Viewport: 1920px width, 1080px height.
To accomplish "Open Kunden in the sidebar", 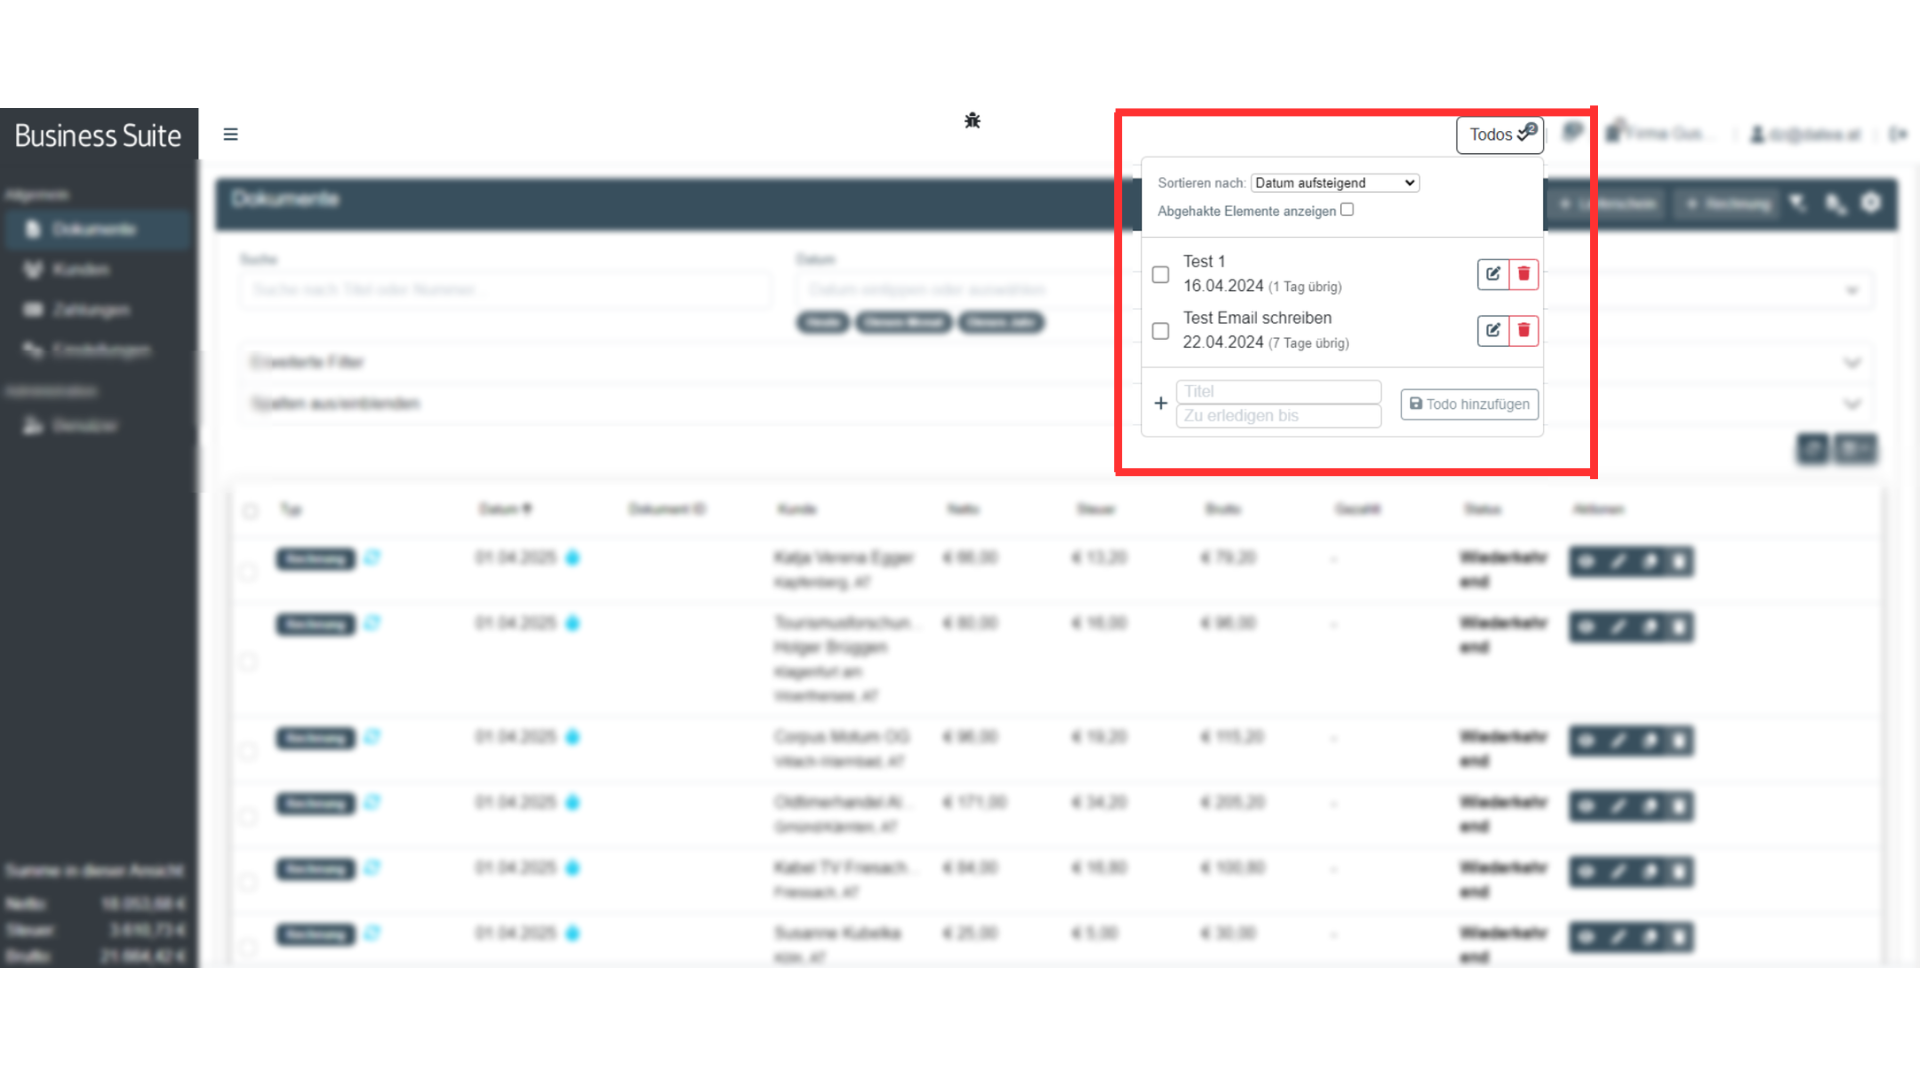I will coord(80,270).
